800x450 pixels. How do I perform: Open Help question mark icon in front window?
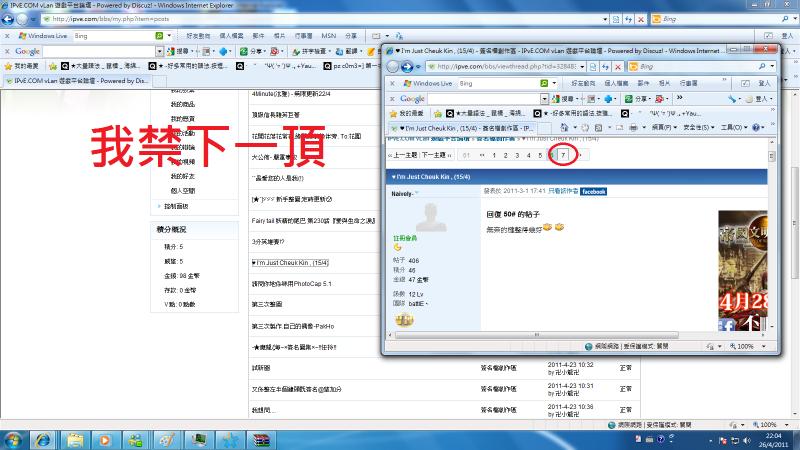pos(756,128)
